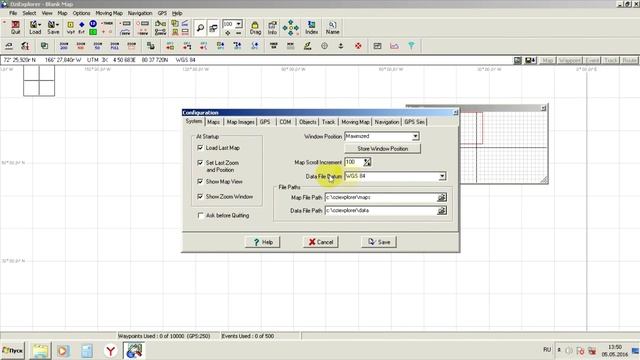Click the track profile graph icon
640x360 pixels.
[394, 46]
